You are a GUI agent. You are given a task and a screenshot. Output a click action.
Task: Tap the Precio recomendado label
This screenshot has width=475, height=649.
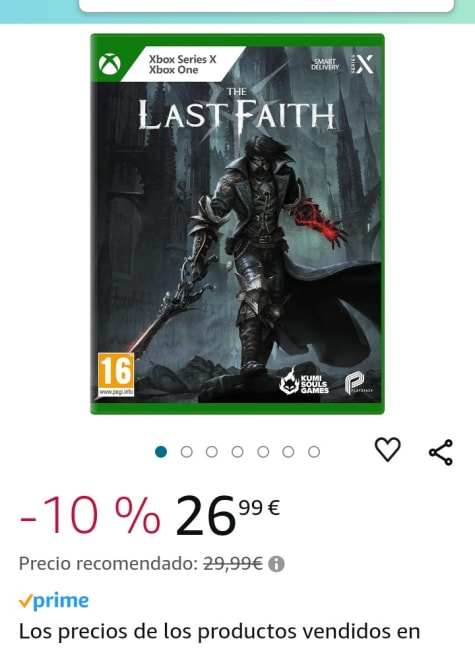[108, 563]
